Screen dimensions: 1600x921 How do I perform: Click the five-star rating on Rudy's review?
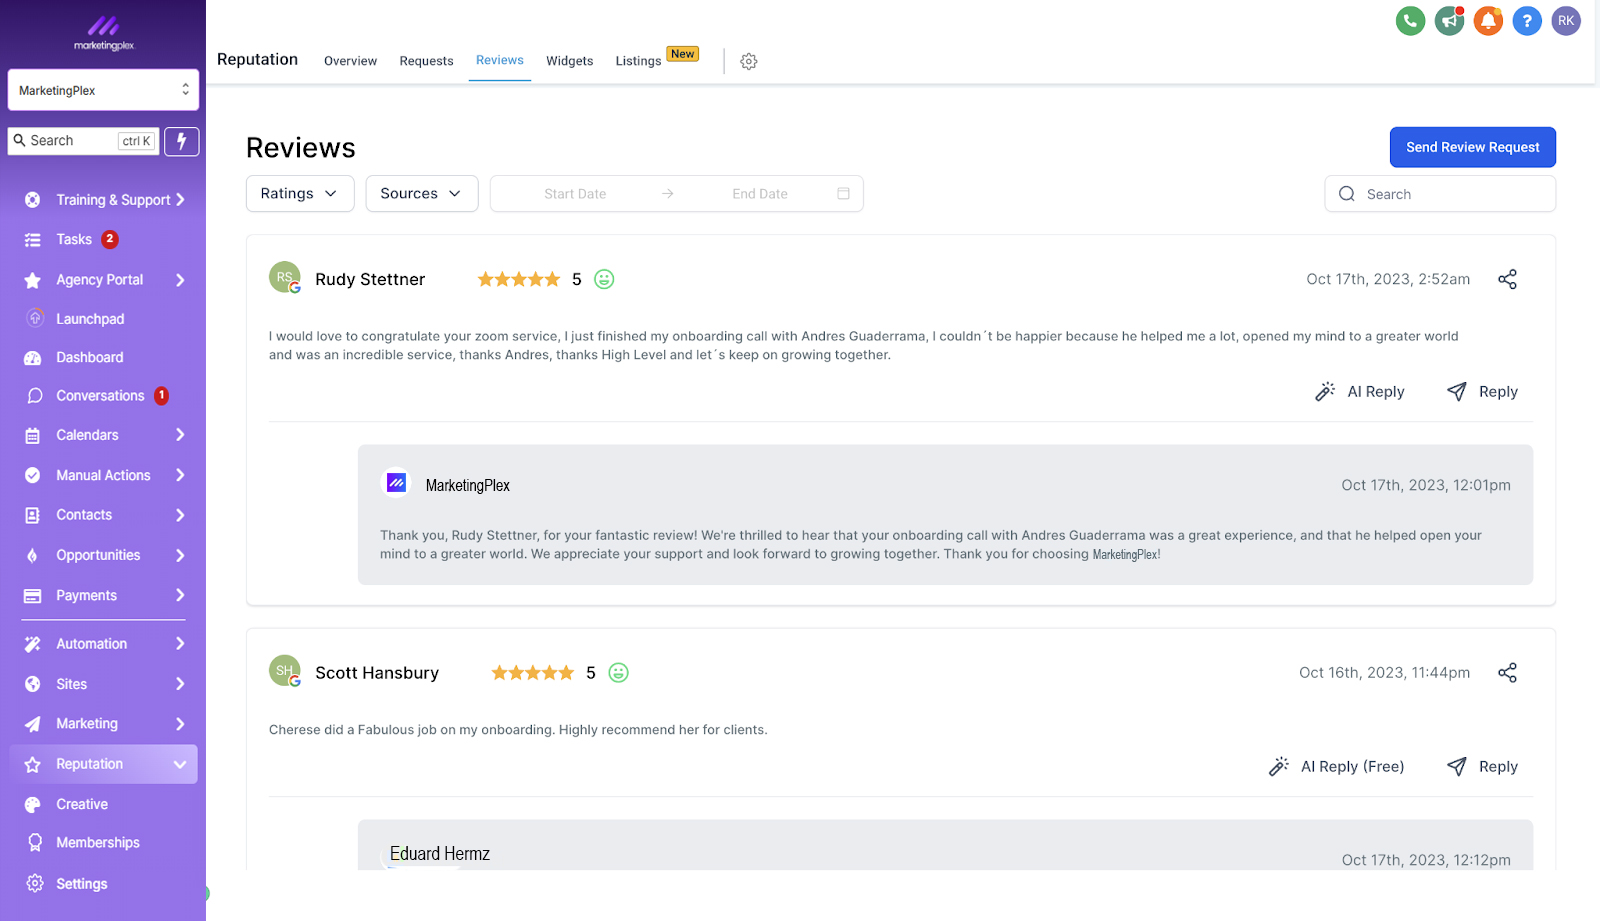click(x=518, y=280)
